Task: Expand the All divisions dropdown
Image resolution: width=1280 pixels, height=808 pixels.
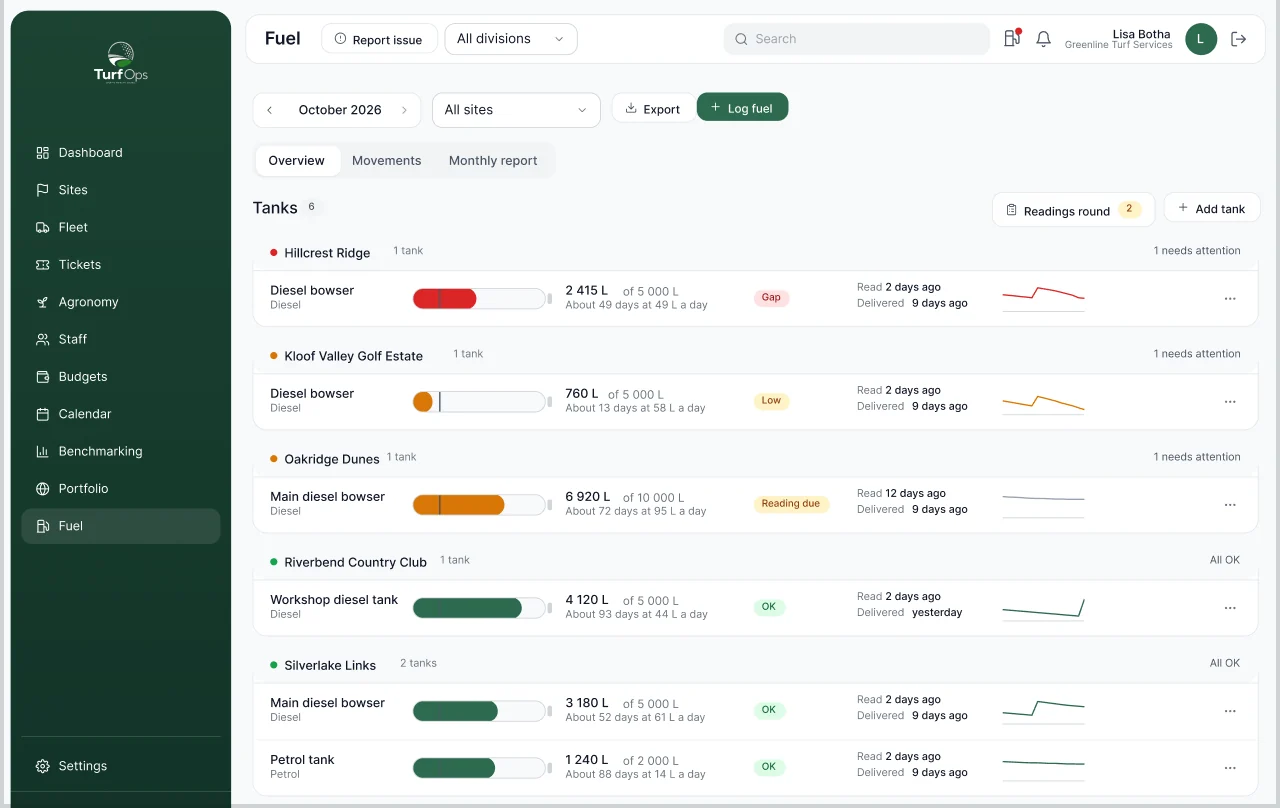Action: tap(511, 39)
